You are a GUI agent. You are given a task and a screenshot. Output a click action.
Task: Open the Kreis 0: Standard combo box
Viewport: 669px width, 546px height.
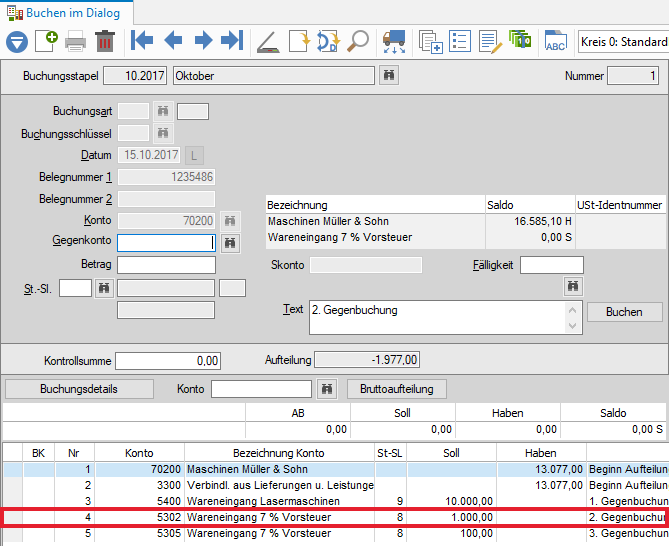click(x=623, y=42)
